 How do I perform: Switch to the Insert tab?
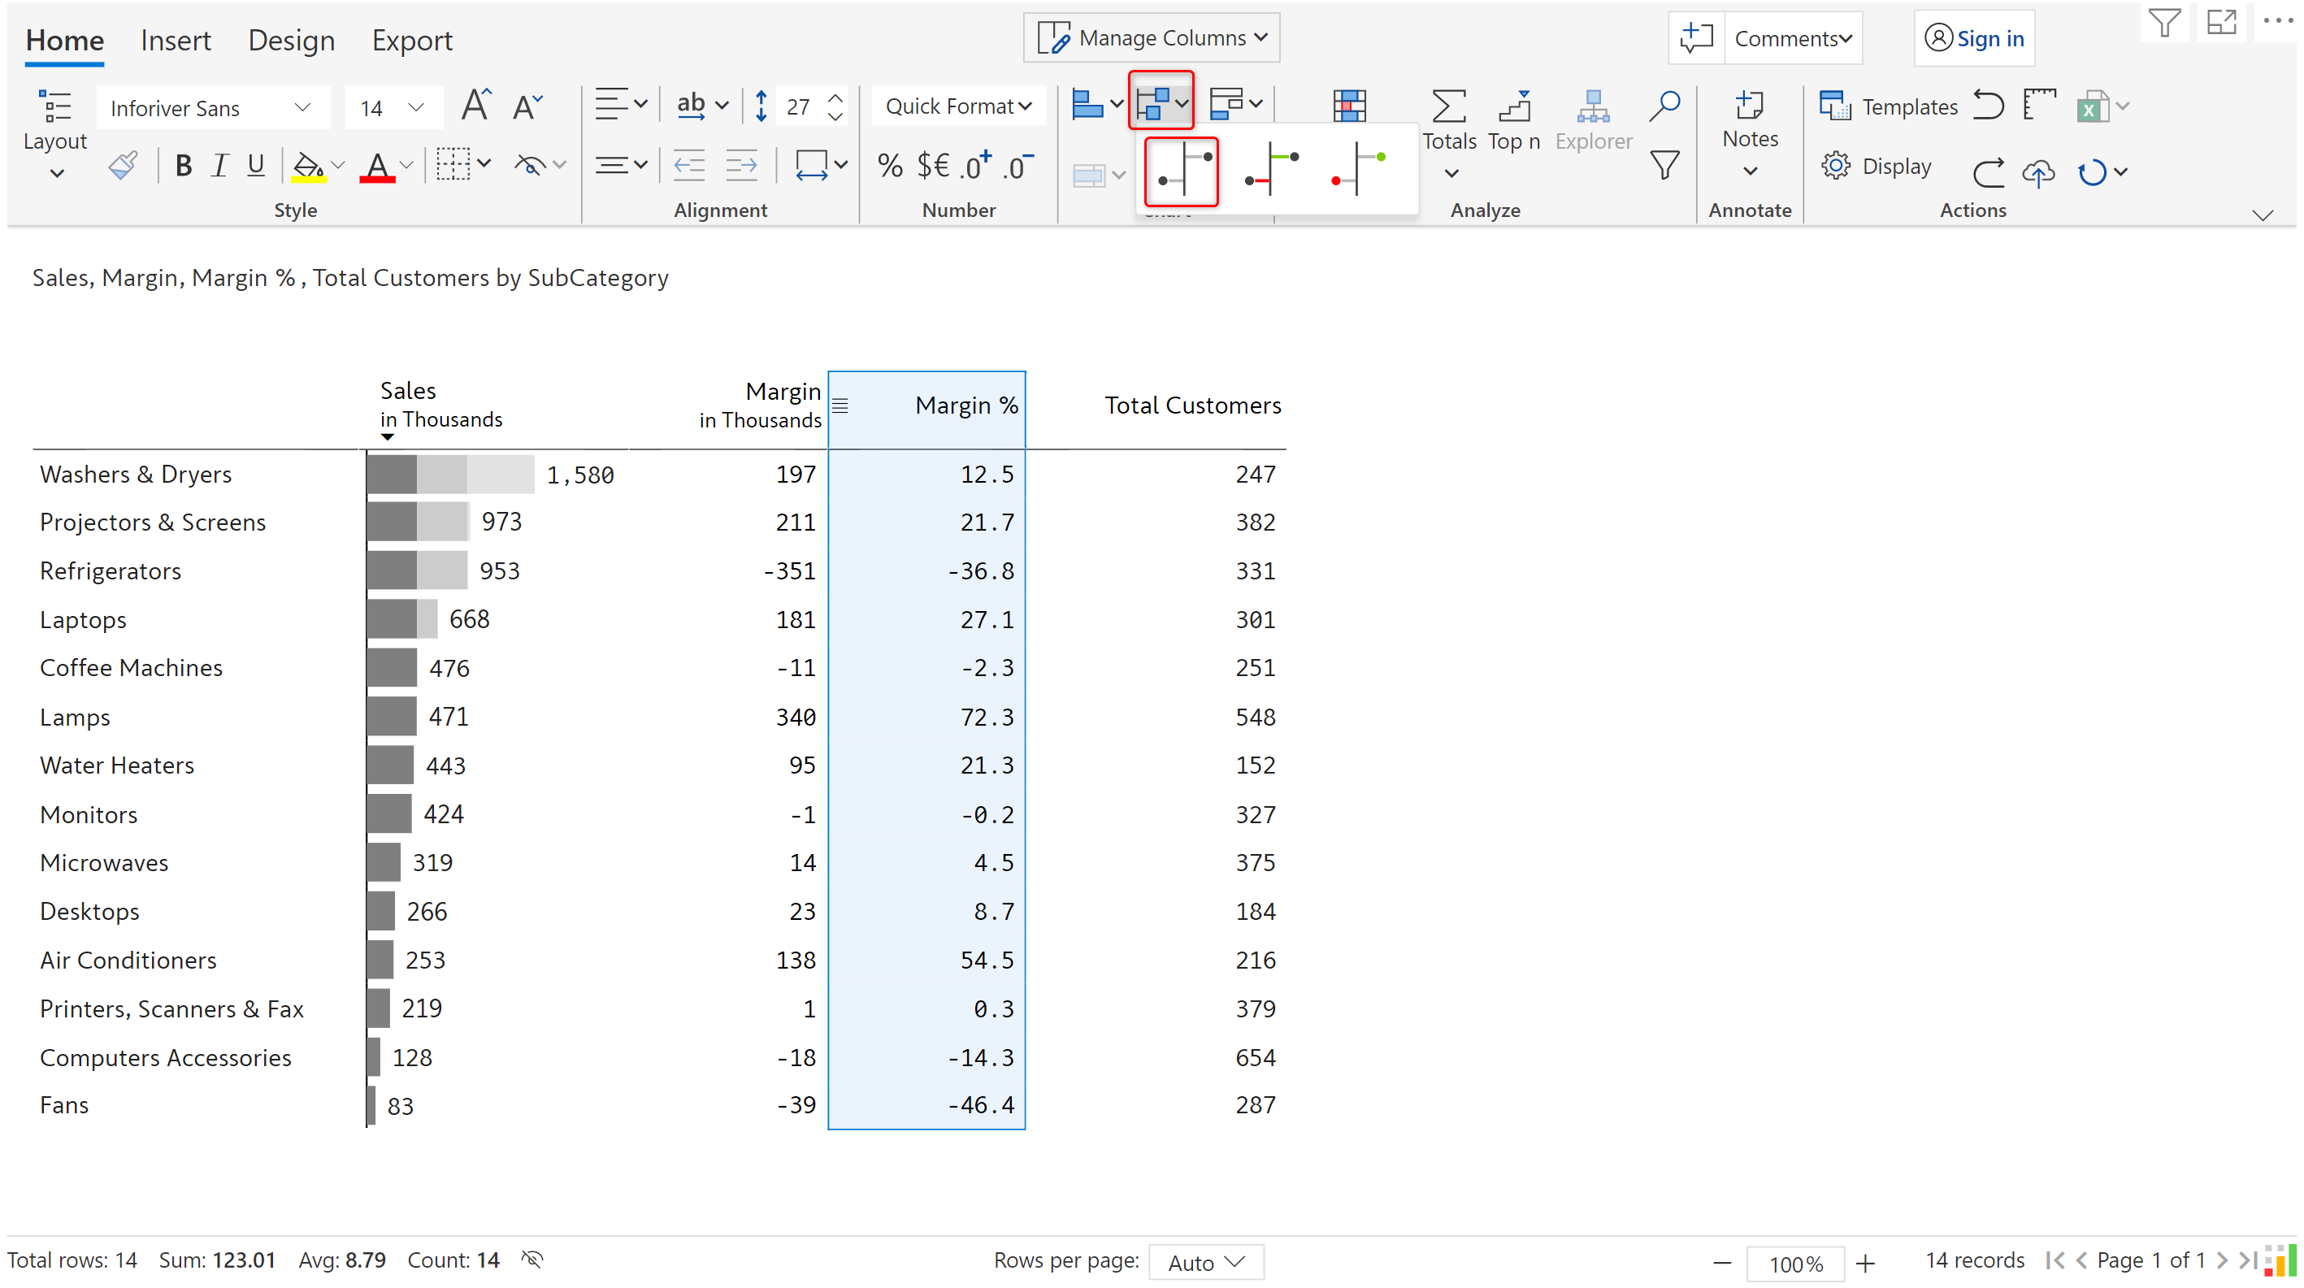(x=176, y=41)
